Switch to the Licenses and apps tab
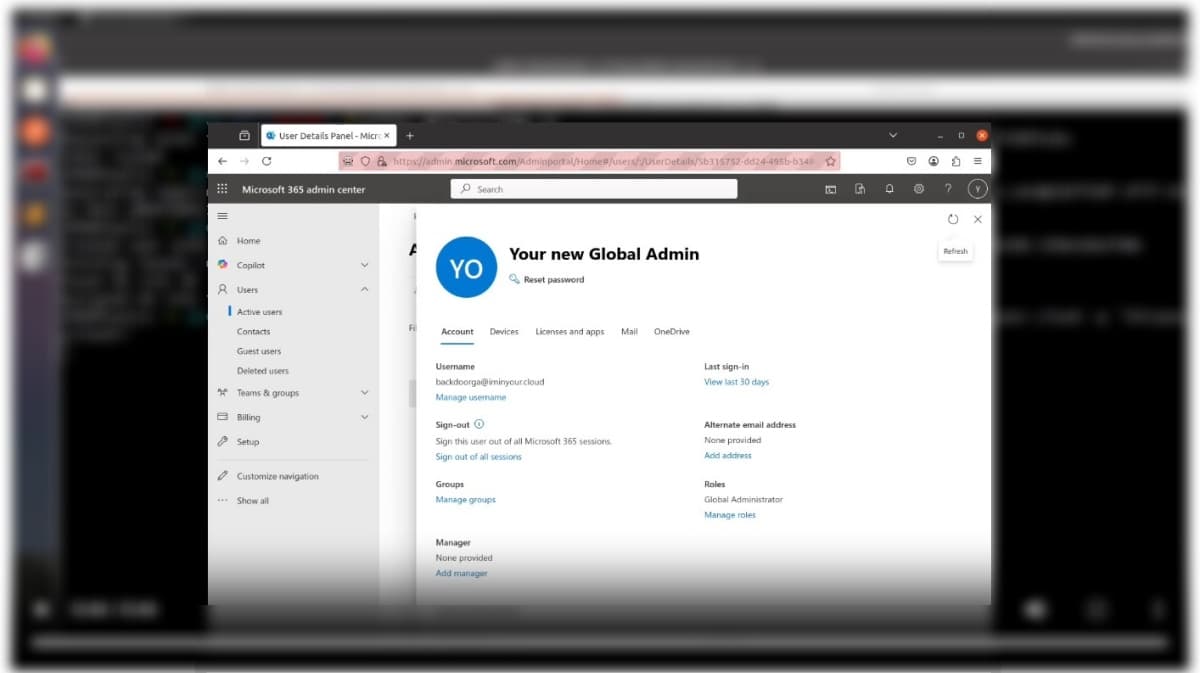Screen dimensions: 1200x673 569,331
